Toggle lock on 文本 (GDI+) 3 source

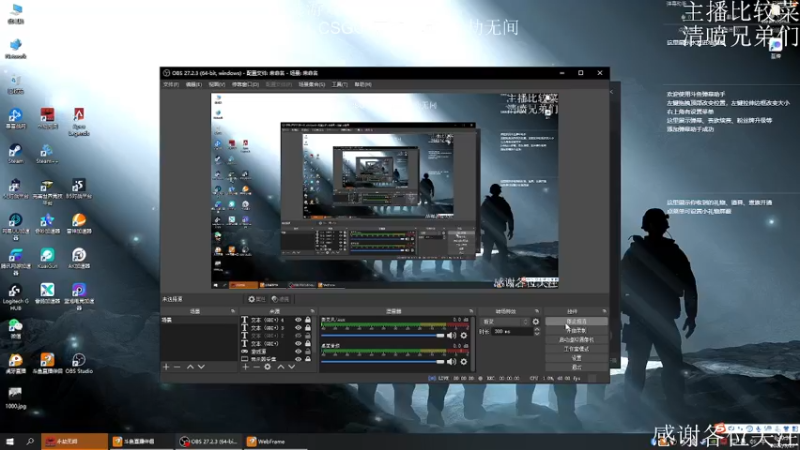click(x=308, y=328)
